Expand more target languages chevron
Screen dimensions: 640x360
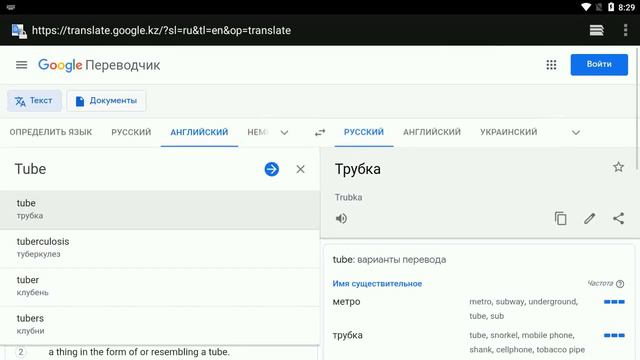576,133
